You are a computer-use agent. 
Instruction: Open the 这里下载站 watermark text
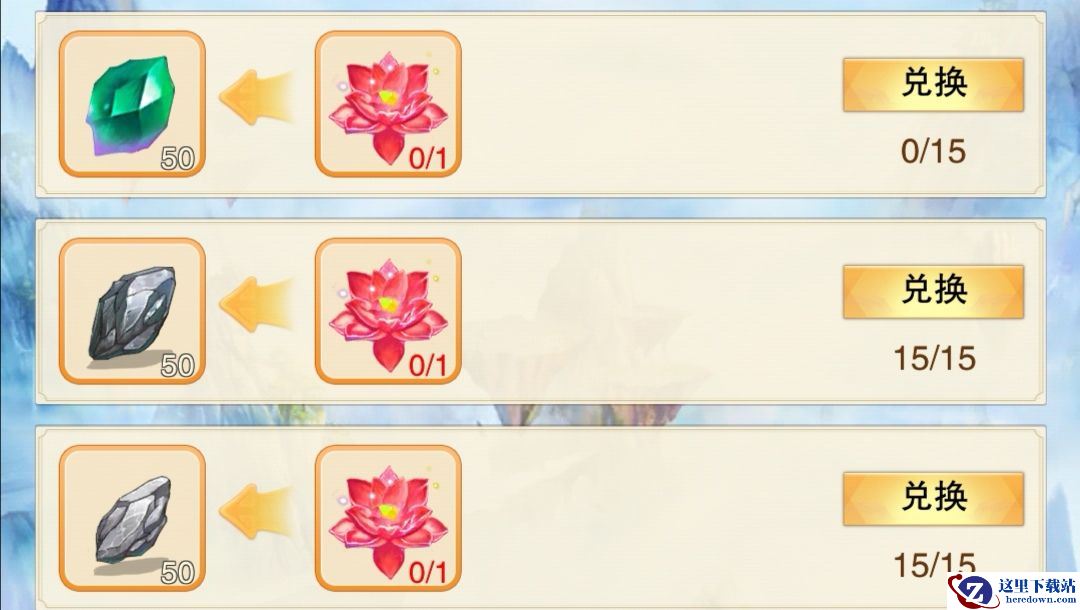(1037, 586)
